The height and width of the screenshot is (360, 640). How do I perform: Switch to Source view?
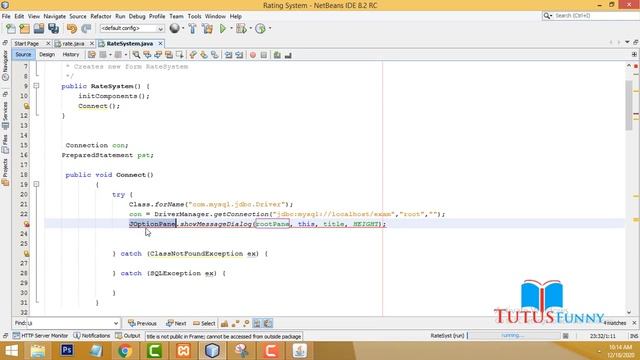(23, 55)
